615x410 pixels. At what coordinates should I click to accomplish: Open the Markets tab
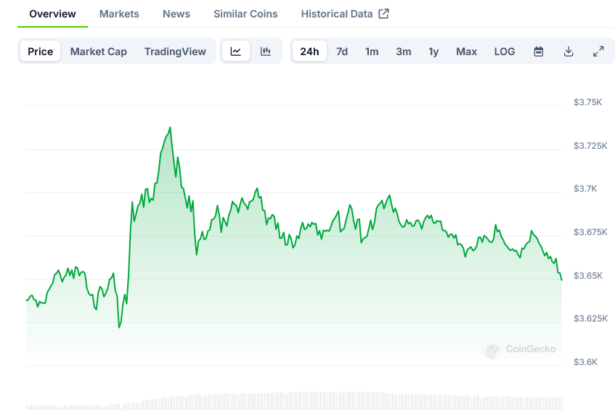pyautogui.click(x=119, y=14)
